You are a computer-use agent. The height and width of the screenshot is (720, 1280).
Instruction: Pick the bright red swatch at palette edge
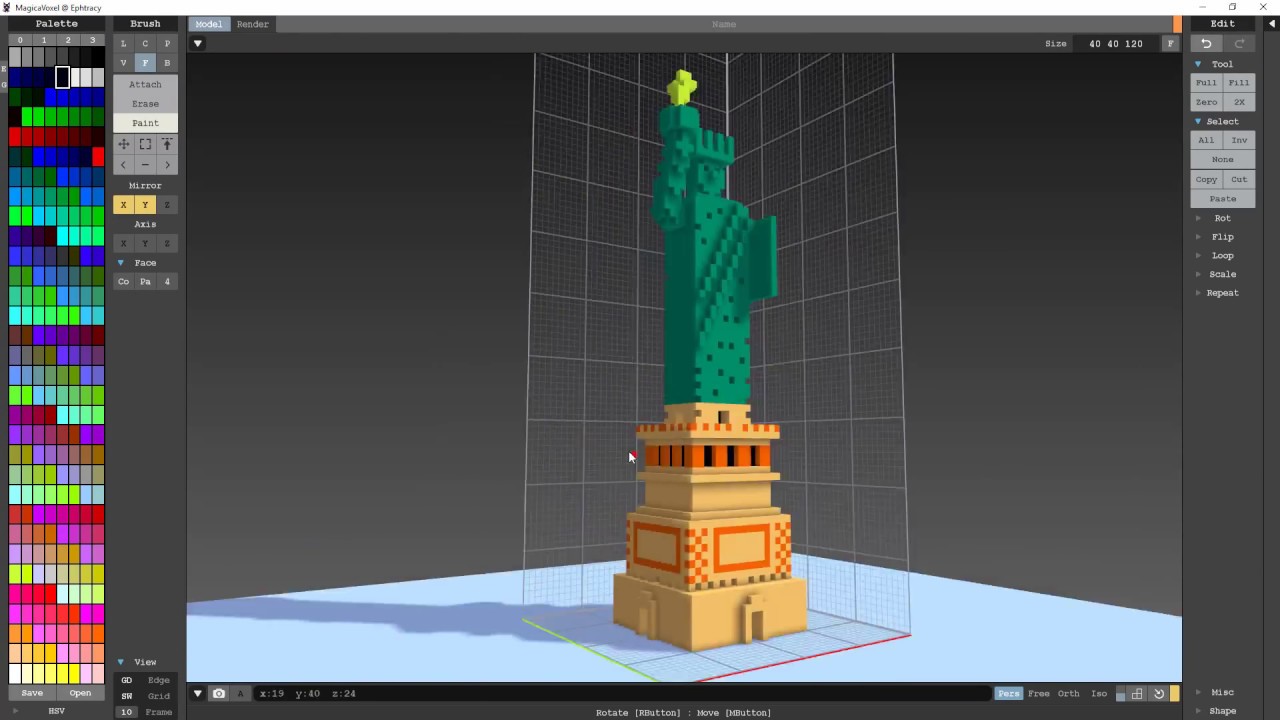[x=98, y=157]
